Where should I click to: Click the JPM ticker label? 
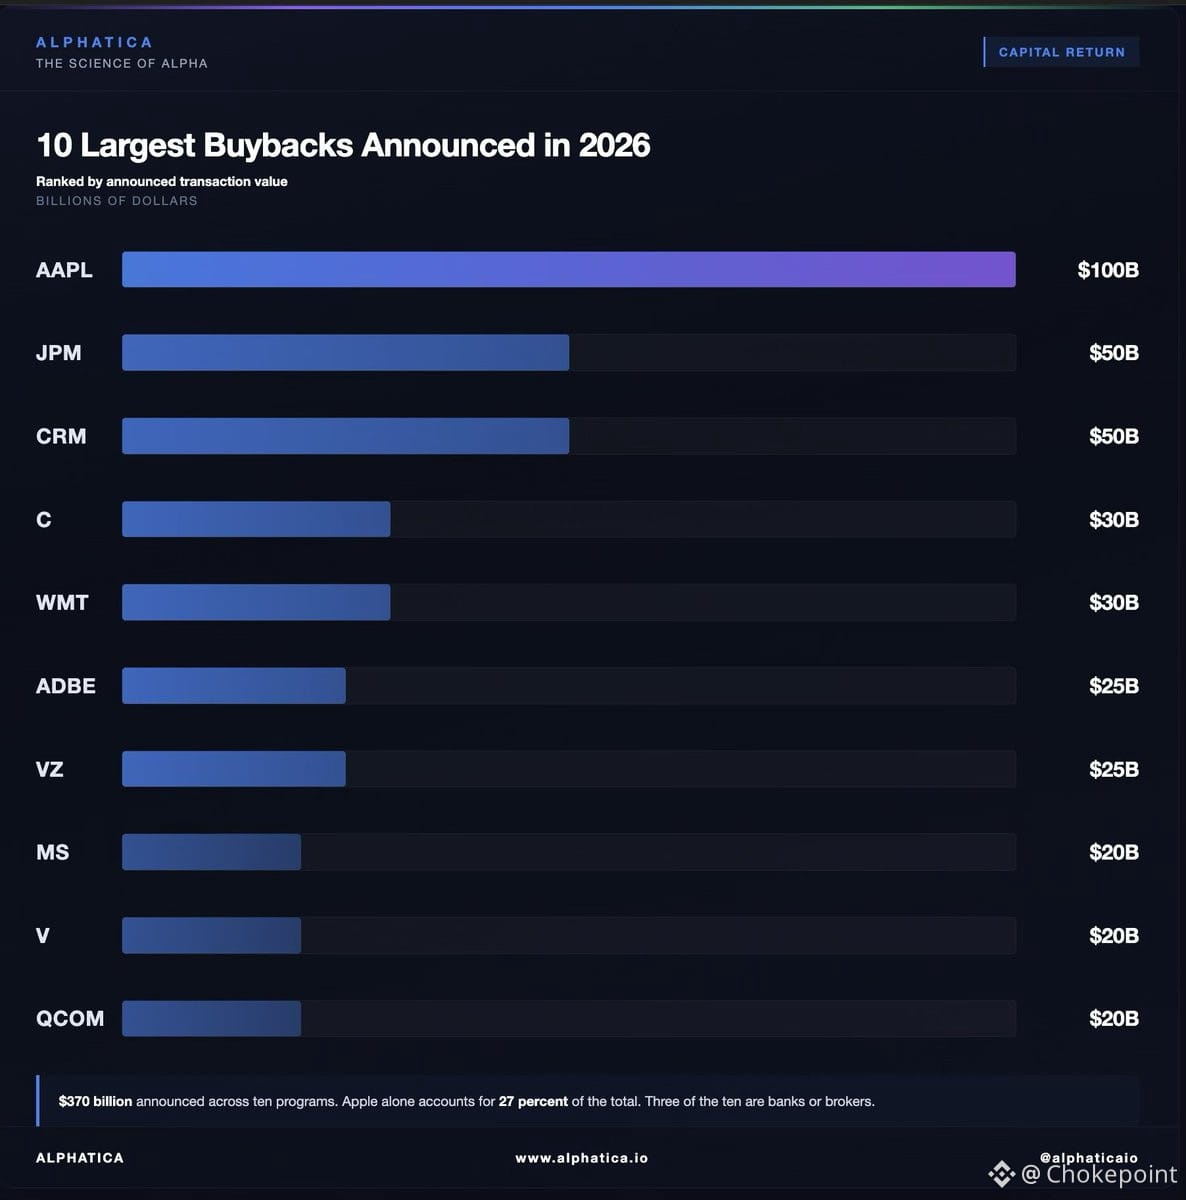coord(59,353)
